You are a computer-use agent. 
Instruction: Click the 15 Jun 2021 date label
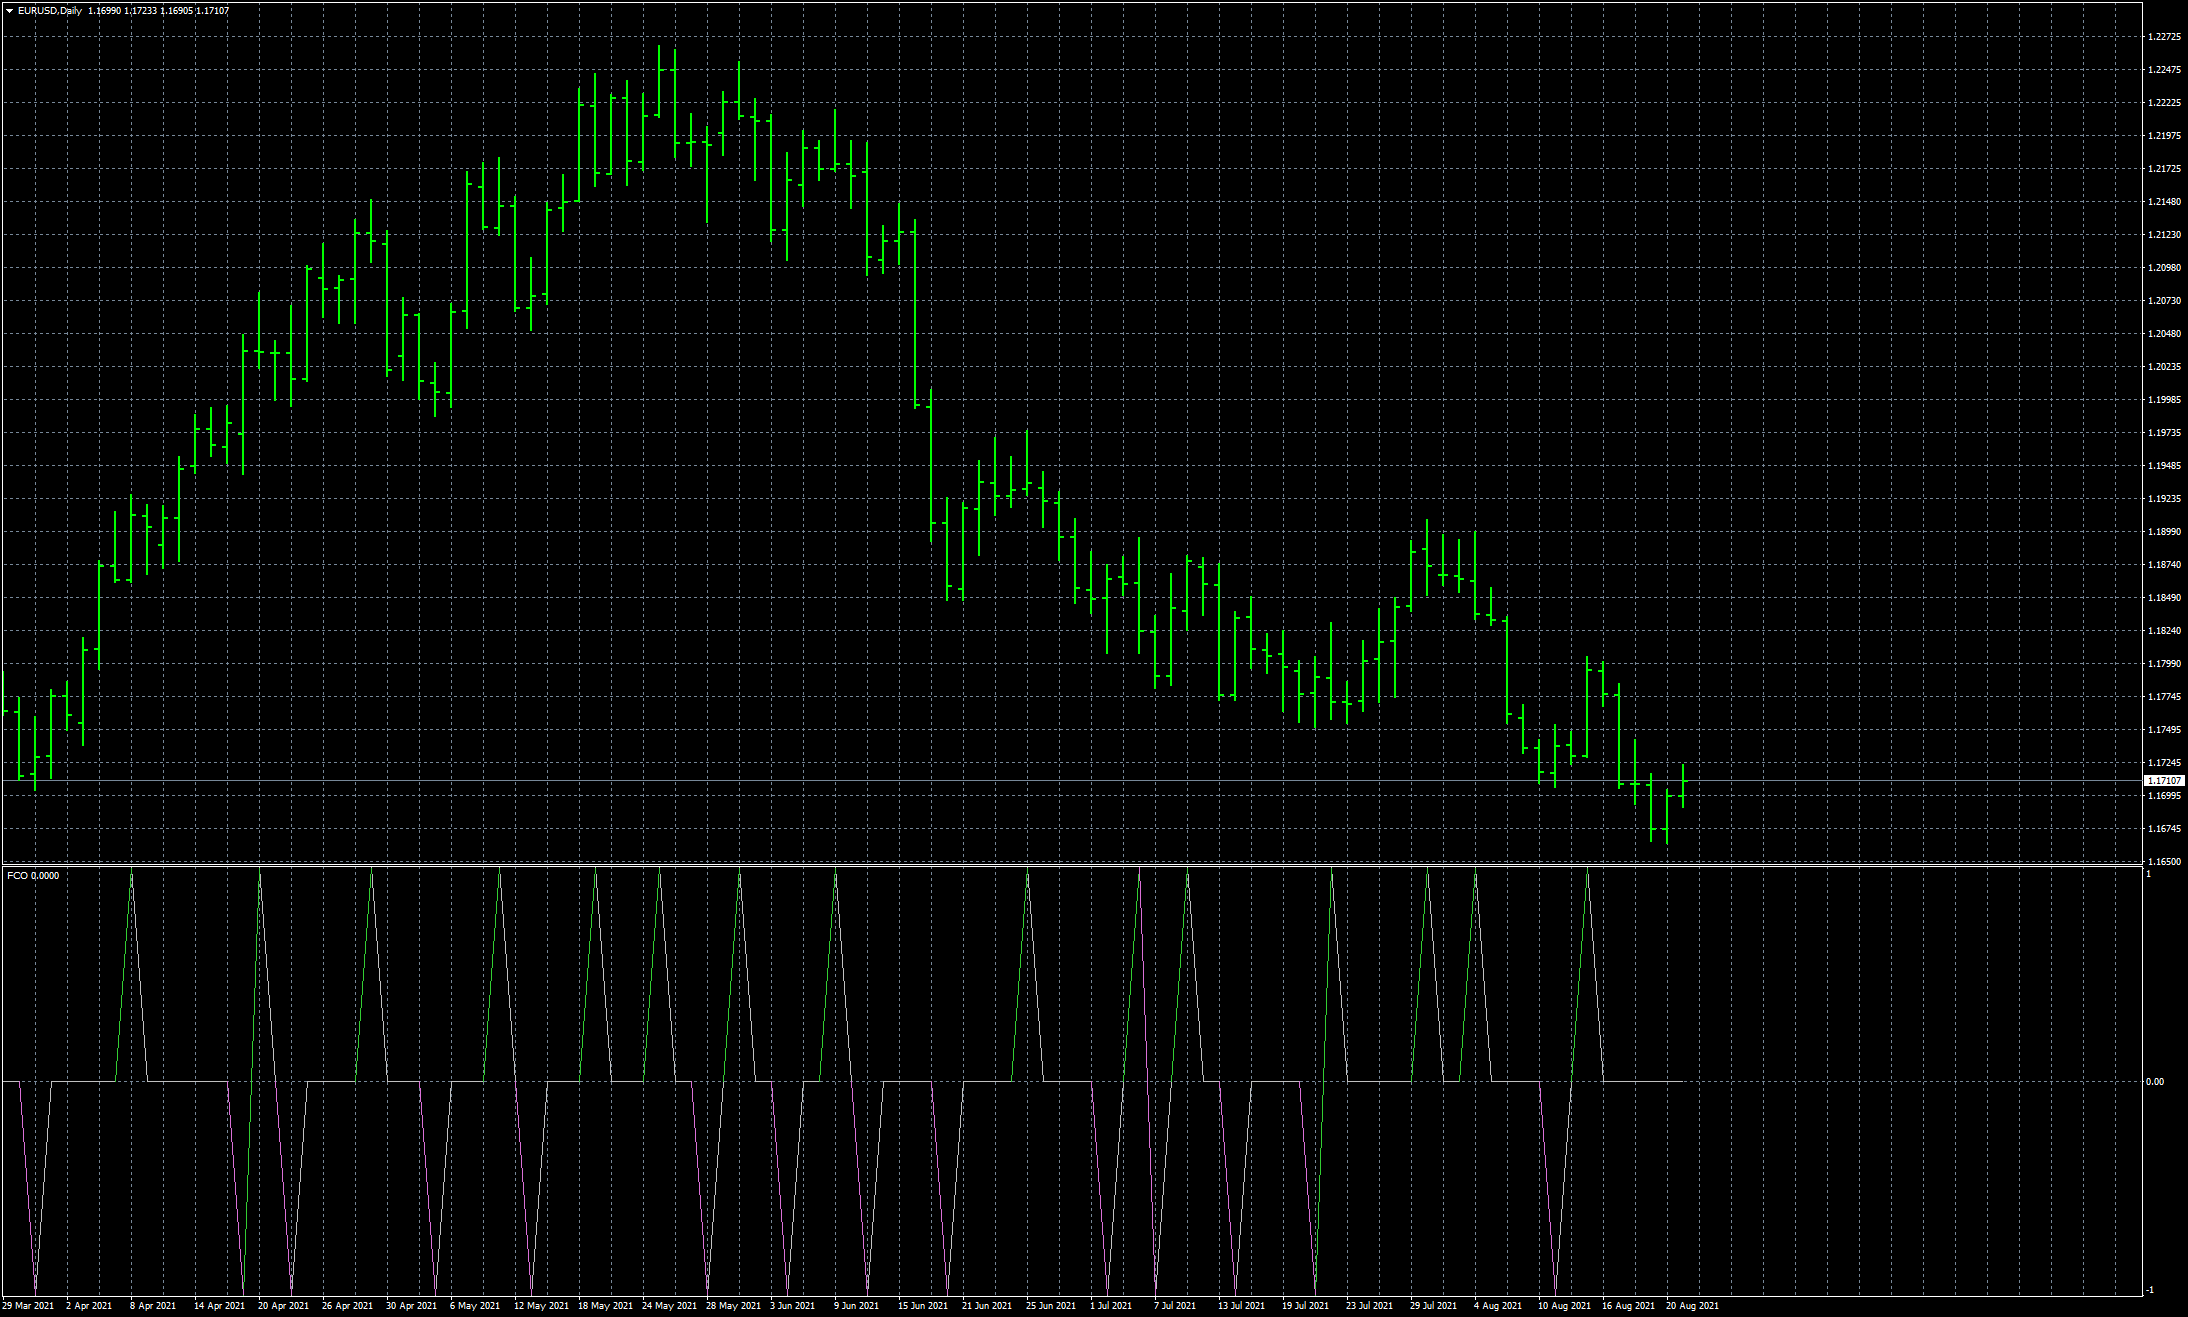pos(923,1306)
